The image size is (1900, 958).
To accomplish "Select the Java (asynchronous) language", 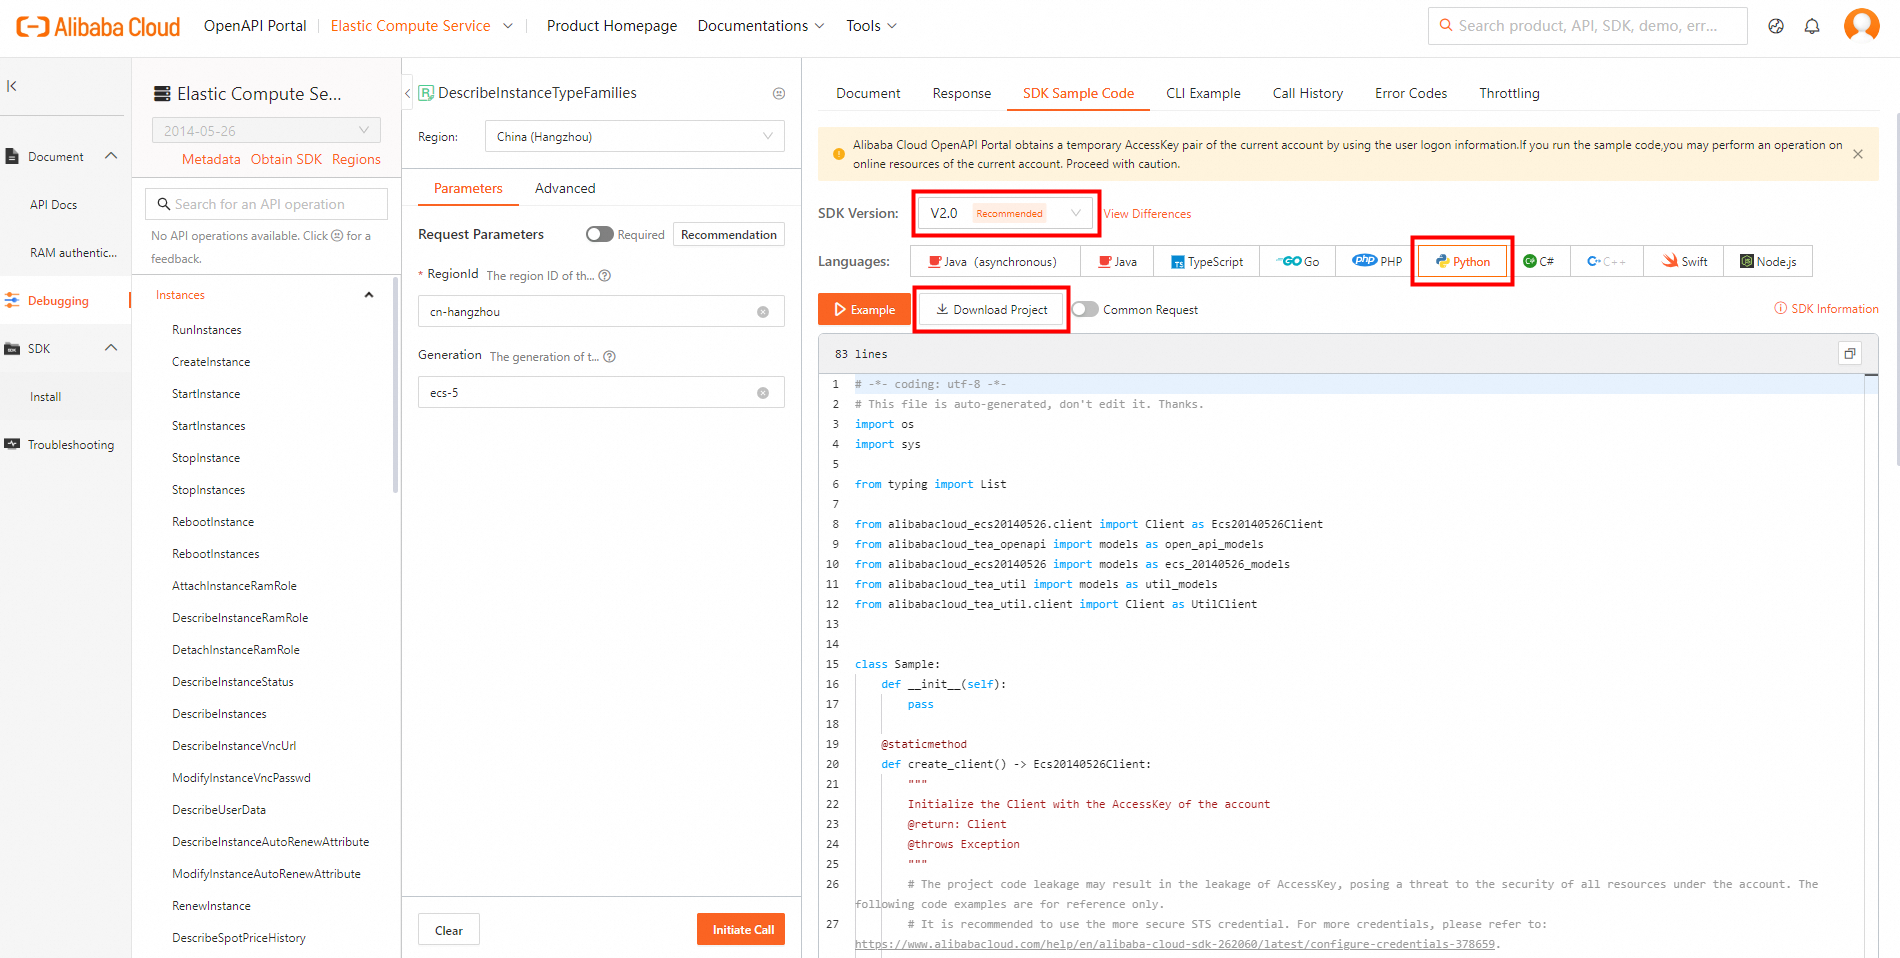I will click(x=995, y=261).
